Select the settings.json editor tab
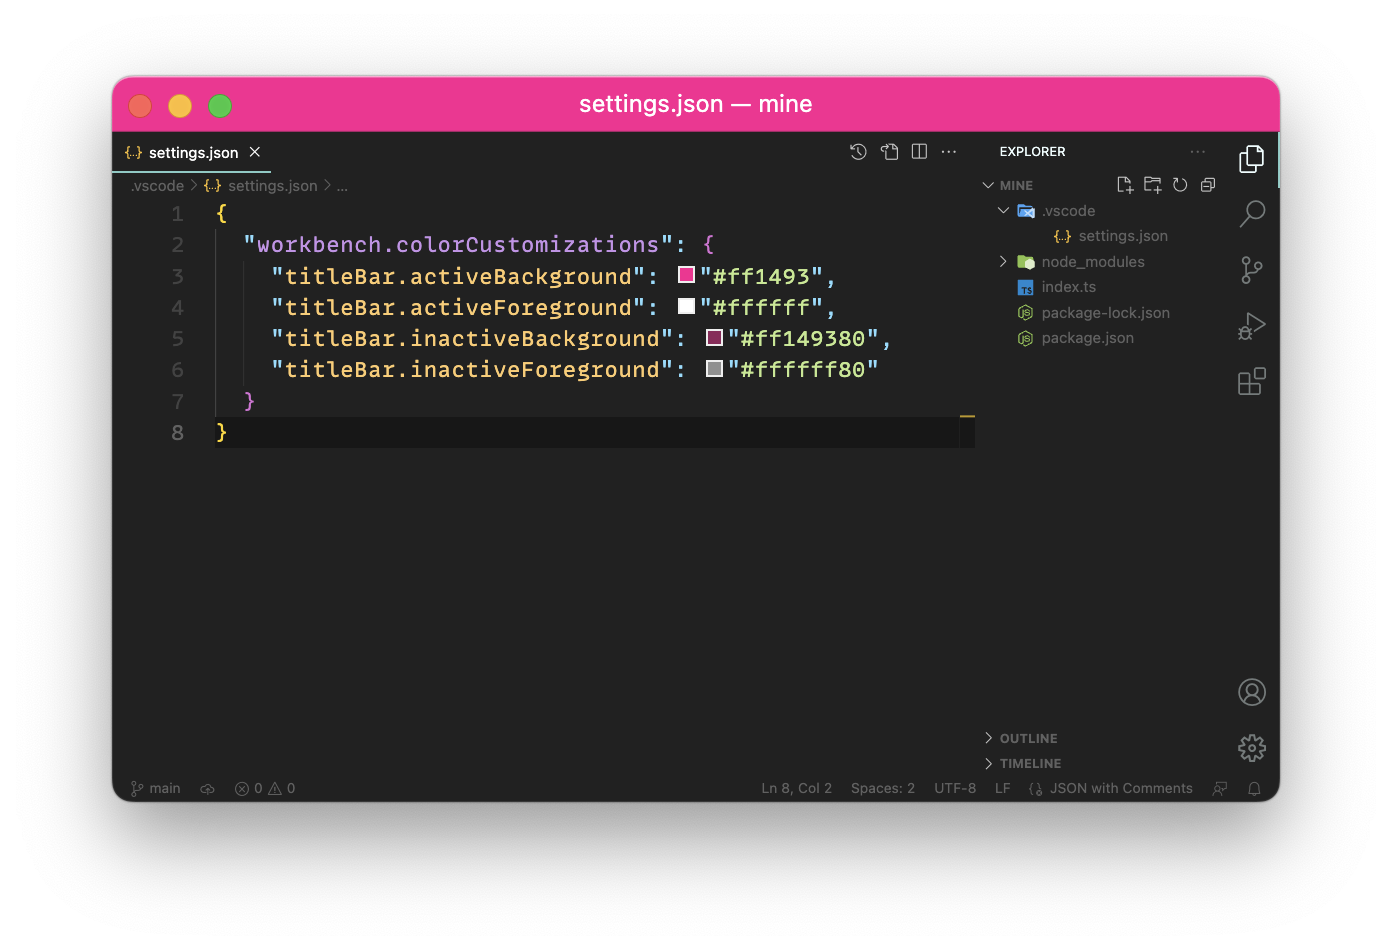Image resolution: width=1392 pixels, height=950 pixels. [x=191, y=152]
